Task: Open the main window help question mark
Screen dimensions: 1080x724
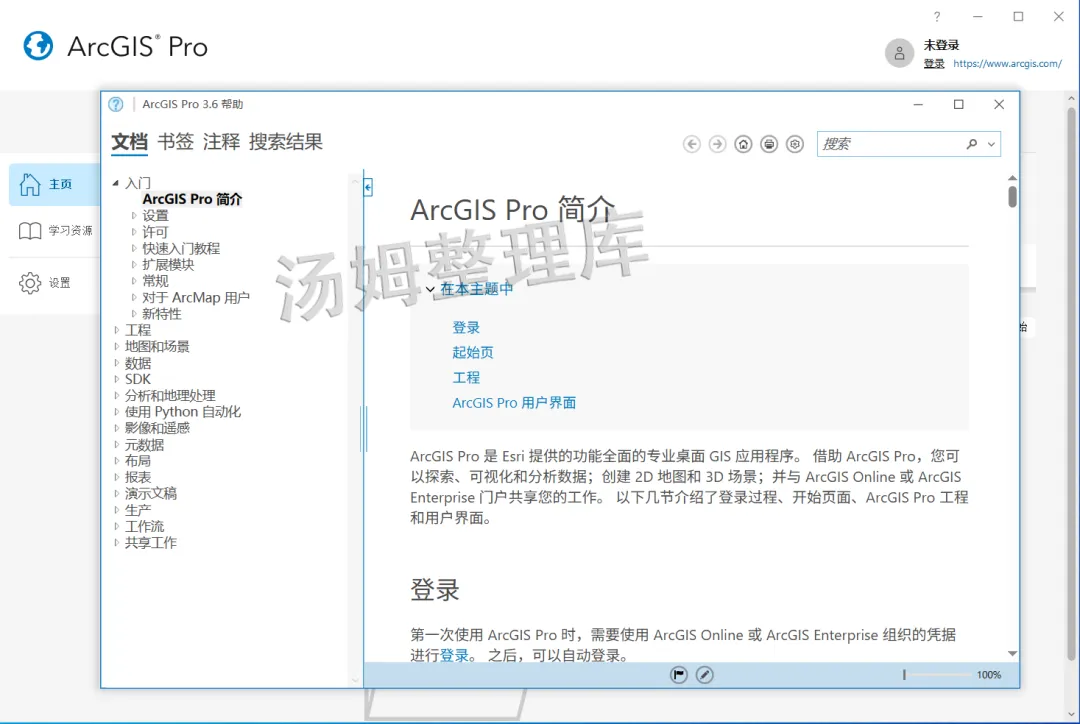Action: click(x=937, y=17)
